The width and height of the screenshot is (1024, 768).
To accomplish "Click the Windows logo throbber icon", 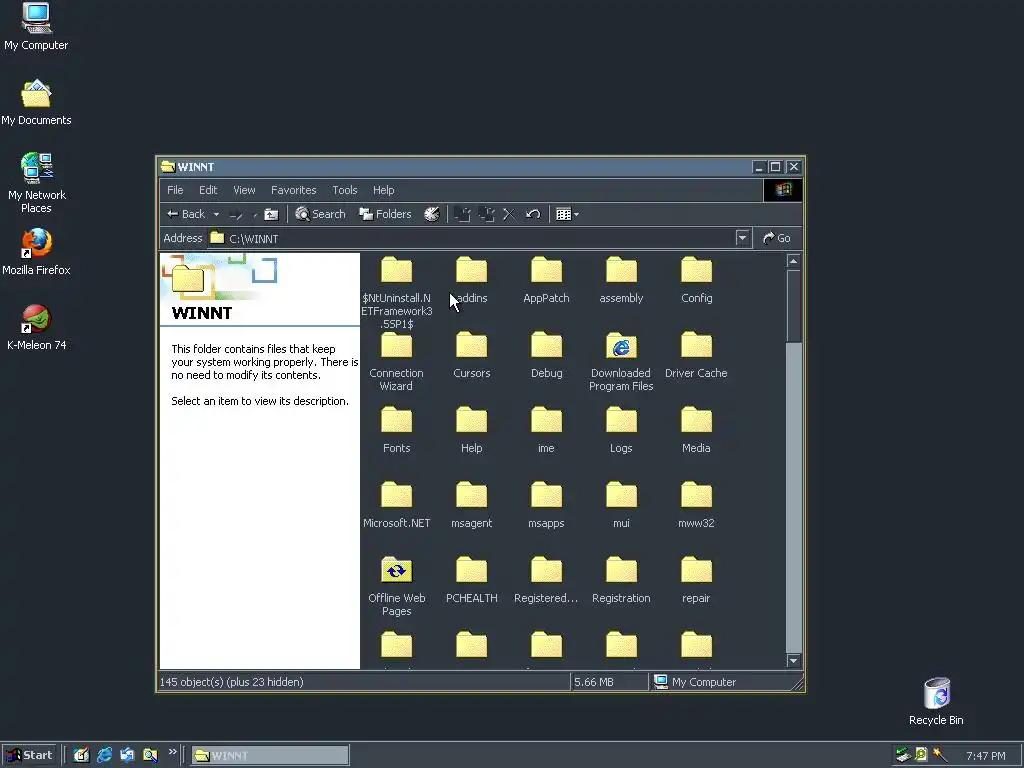I will click(783, 190).
